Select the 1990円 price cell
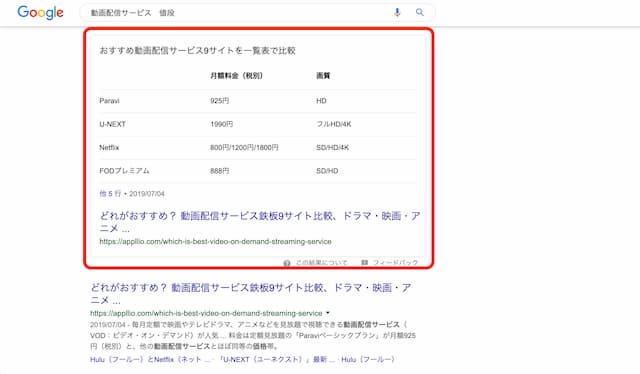 (x=222, y=124)
